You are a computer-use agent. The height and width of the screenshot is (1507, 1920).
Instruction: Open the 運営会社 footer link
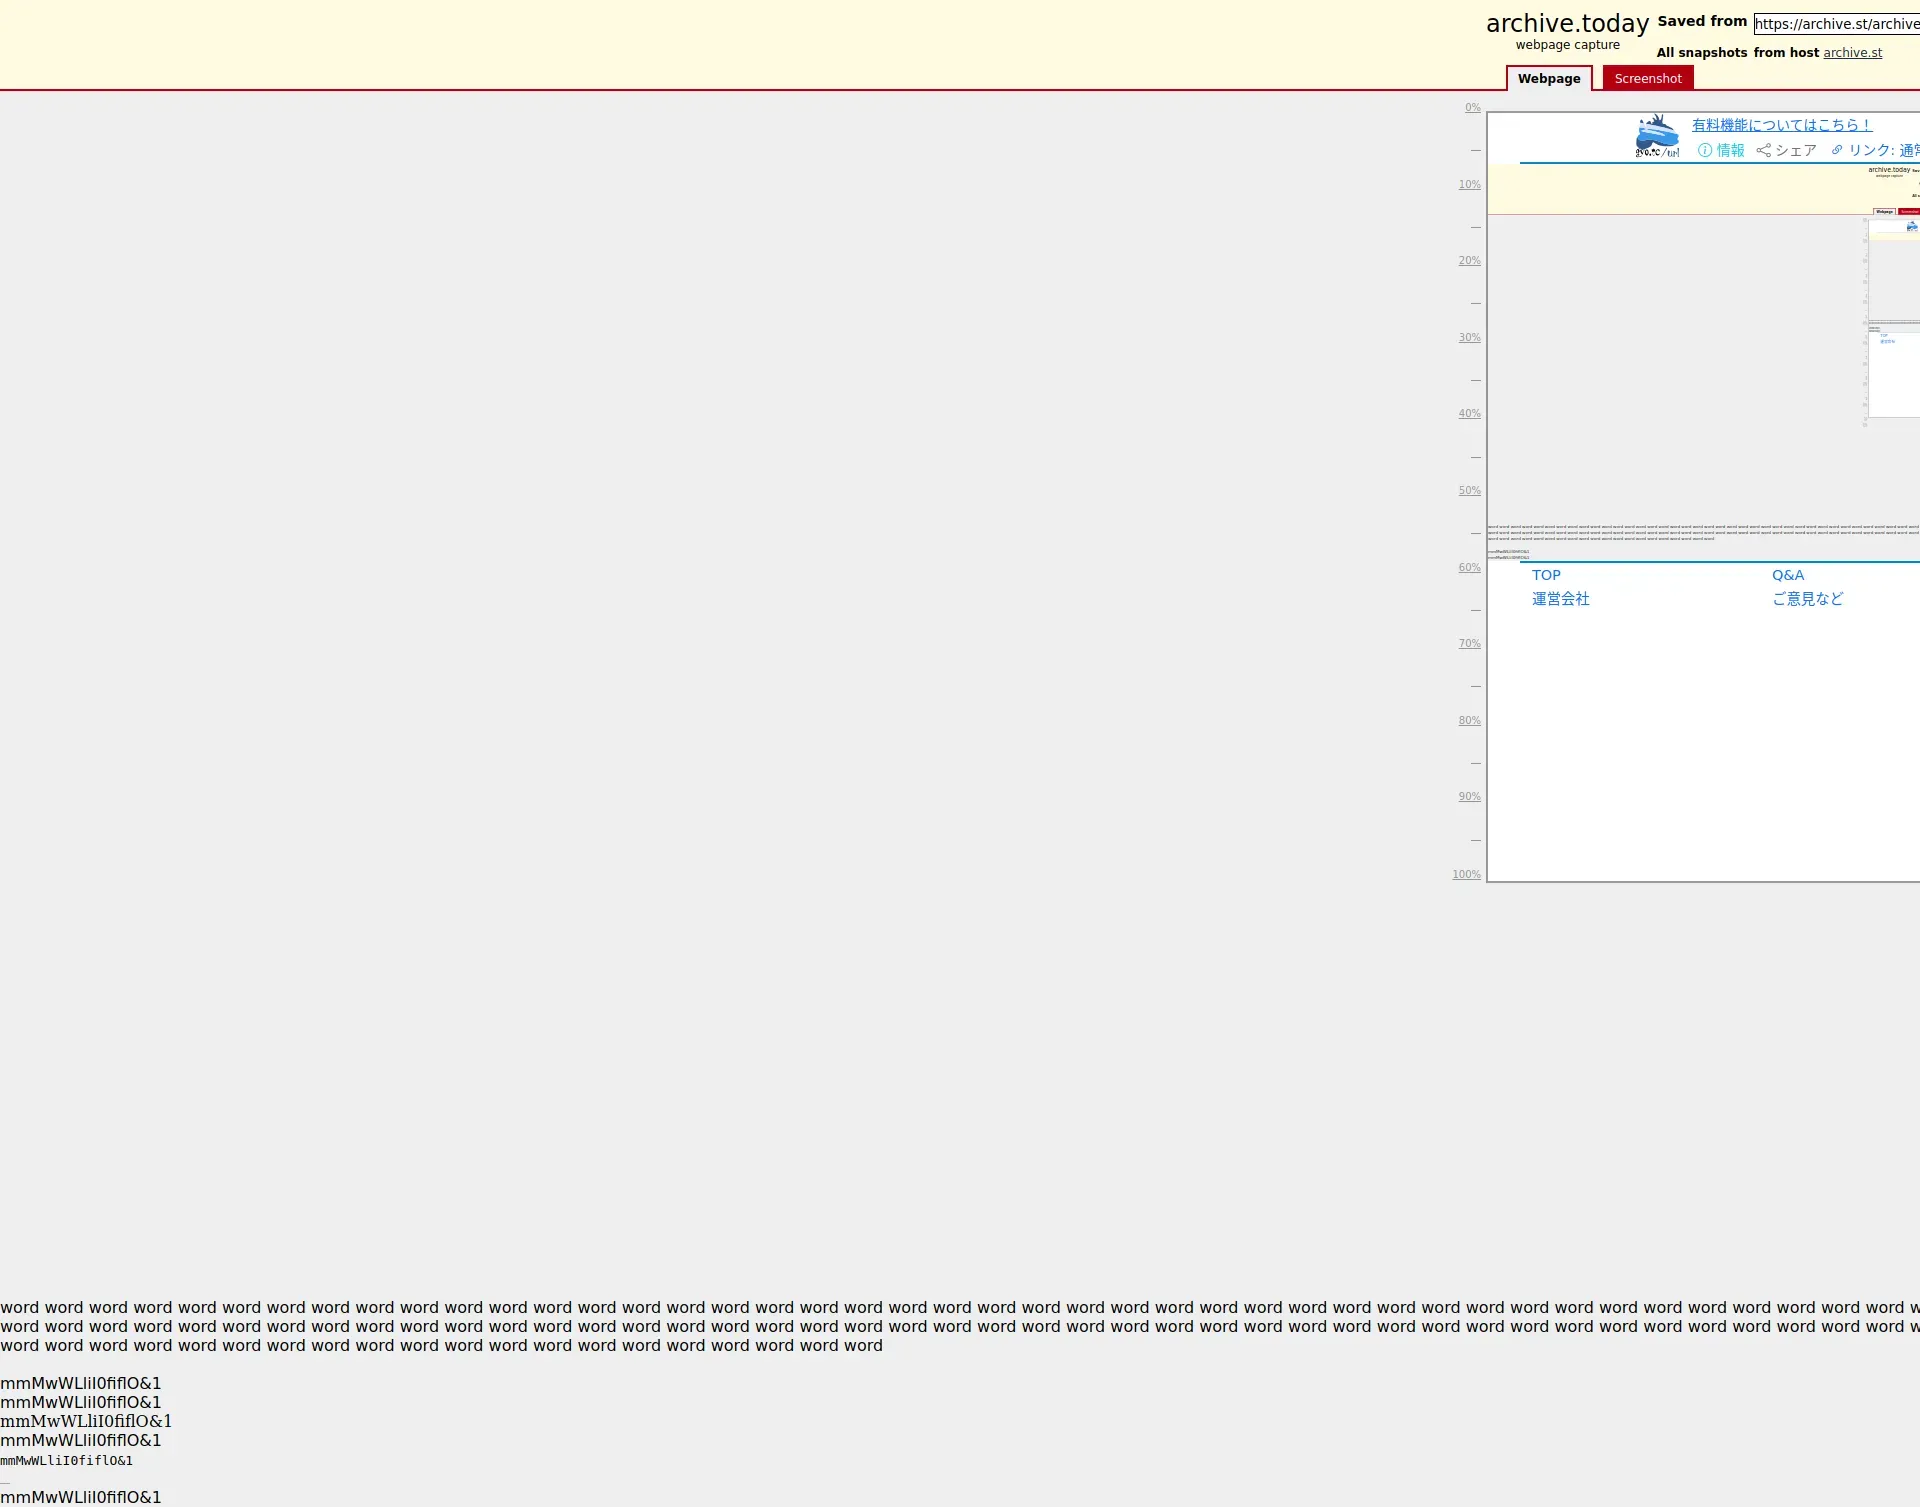1560,599
